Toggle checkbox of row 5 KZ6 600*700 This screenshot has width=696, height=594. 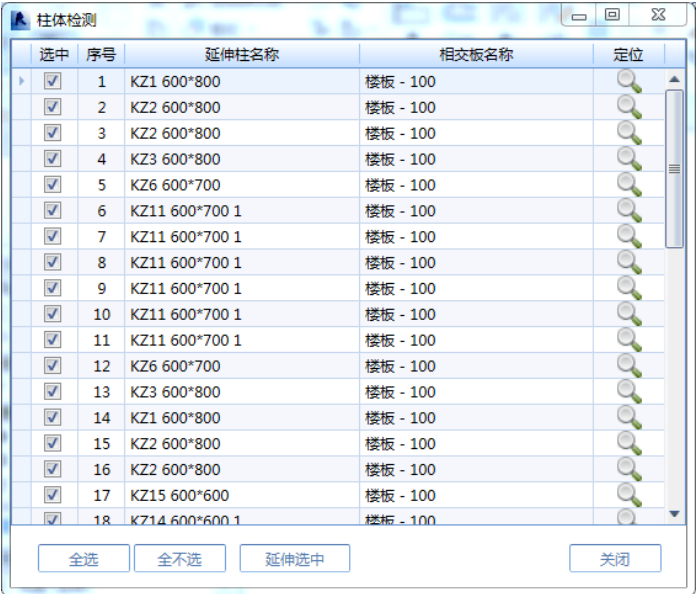click(x=52, y=185)
